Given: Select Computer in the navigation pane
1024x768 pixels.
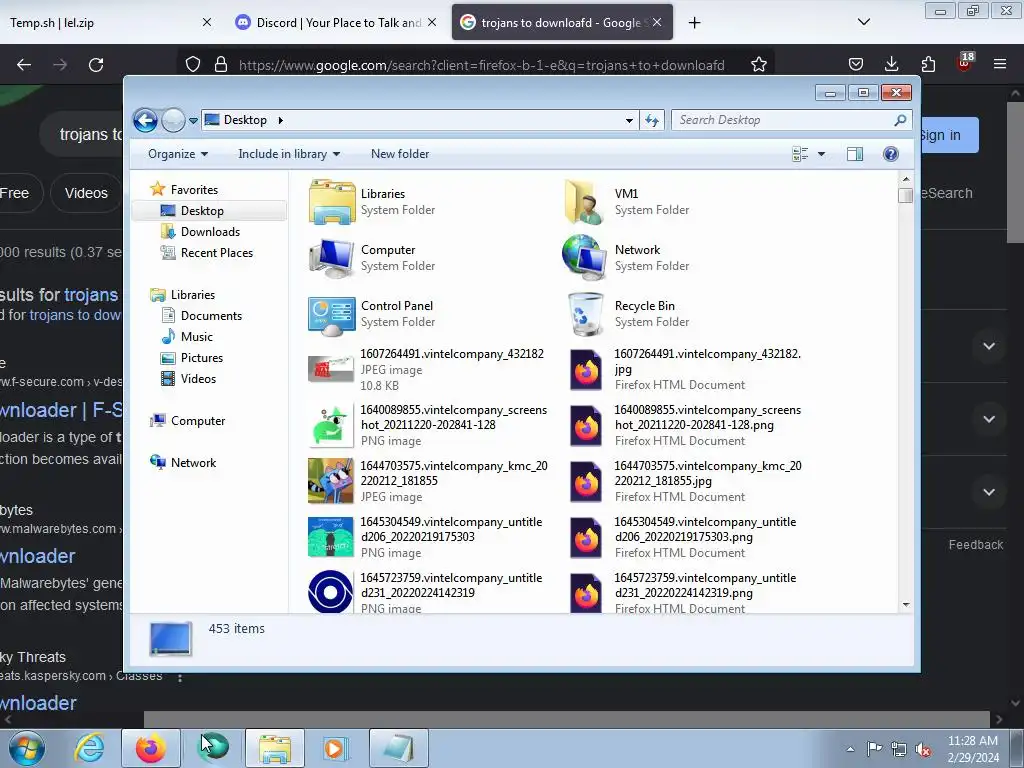Looking at the screenshot, I should pyautogui.click(x=198, y=421).
